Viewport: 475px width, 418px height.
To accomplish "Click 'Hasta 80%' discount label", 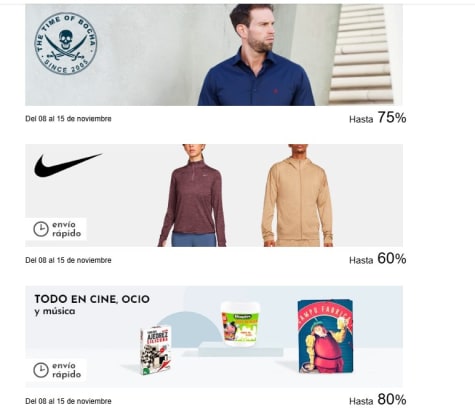I will (x=378, y=400).
